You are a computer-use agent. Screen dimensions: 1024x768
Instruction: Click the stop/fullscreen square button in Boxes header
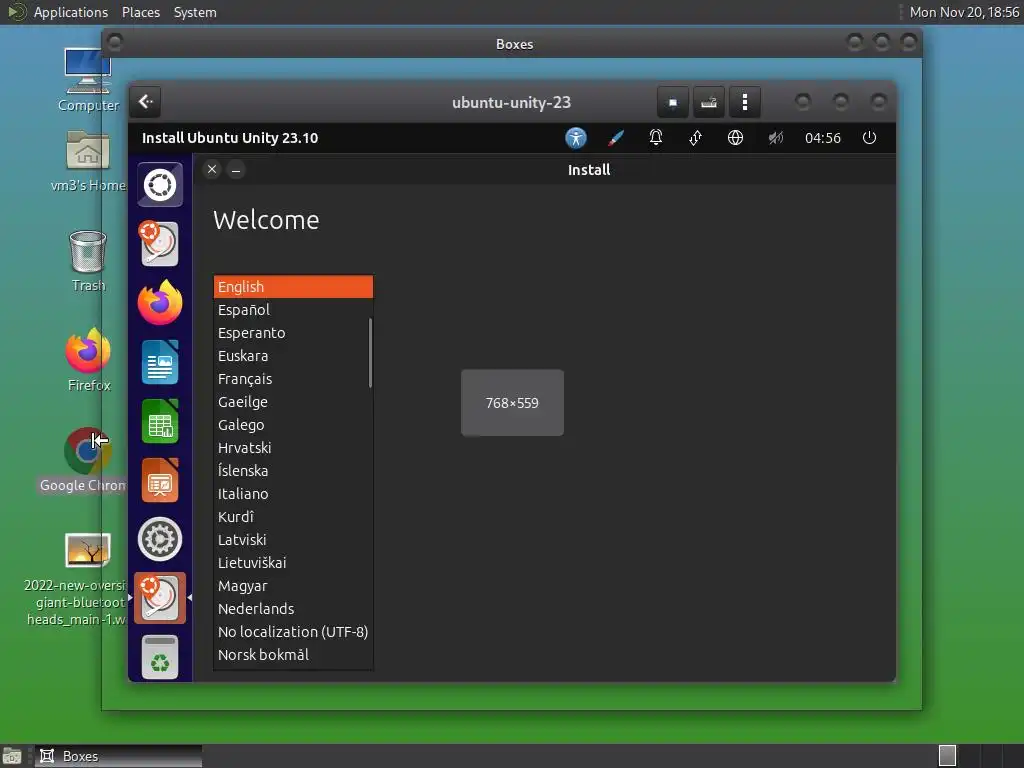pyautogui.click(x=673, y=103)
